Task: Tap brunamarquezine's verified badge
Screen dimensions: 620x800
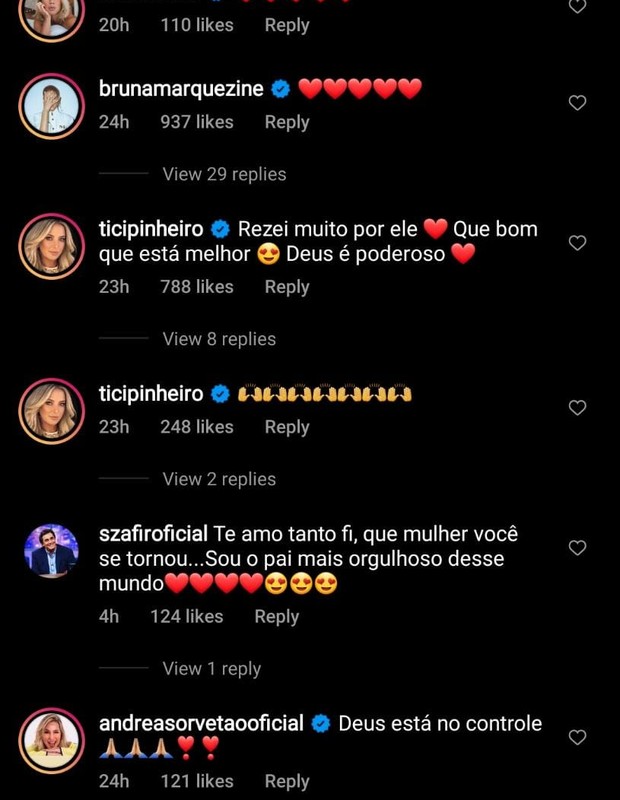Action: point(281,89)
